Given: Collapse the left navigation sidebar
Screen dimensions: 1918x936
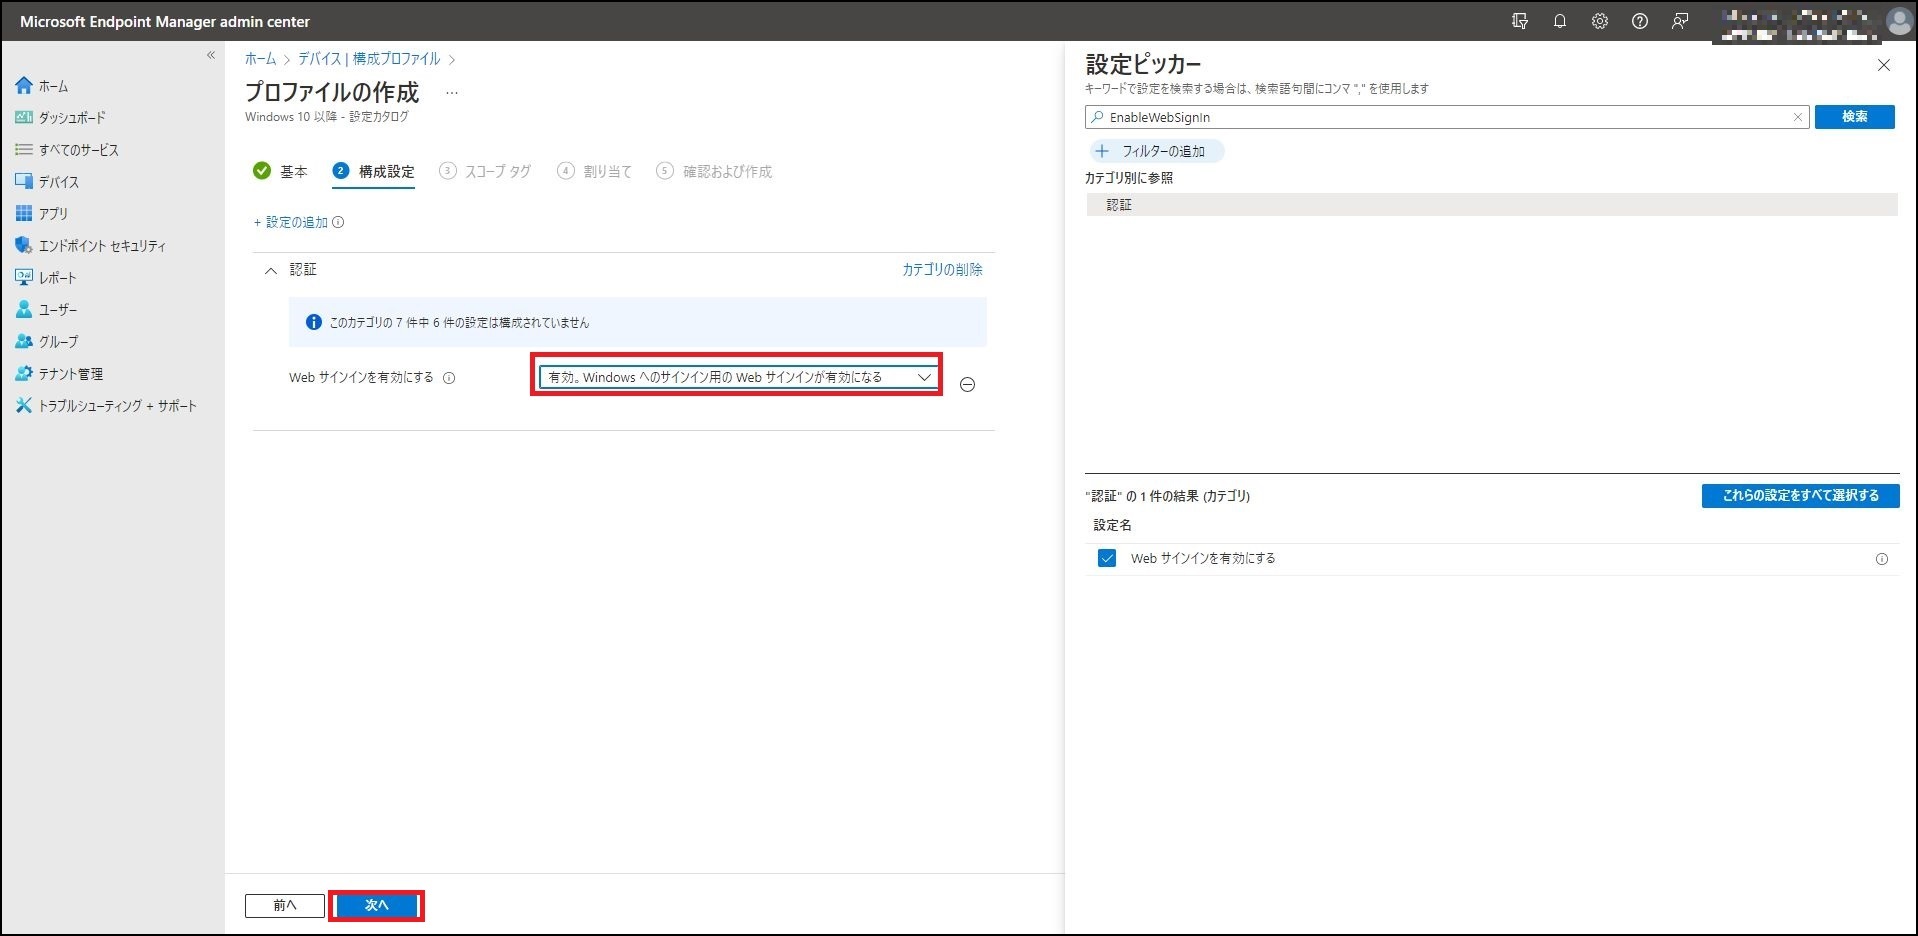Looking at the screenshot, I should 211,55.
